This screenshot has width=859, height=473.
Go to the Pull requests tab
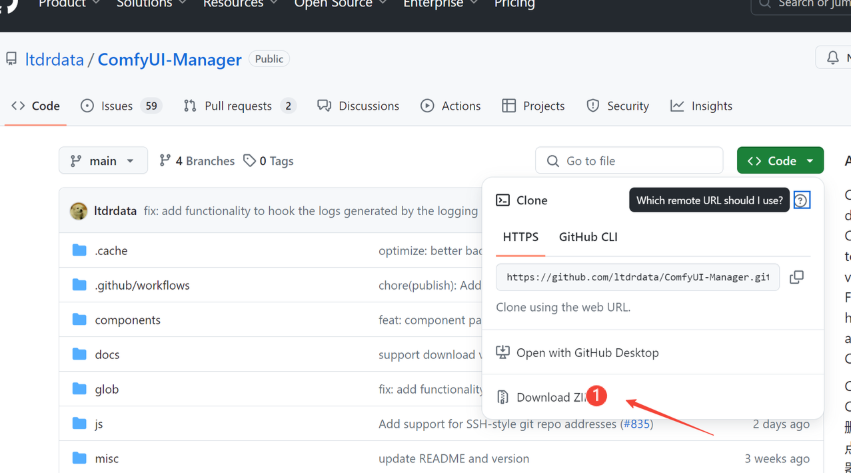[240, 106]
